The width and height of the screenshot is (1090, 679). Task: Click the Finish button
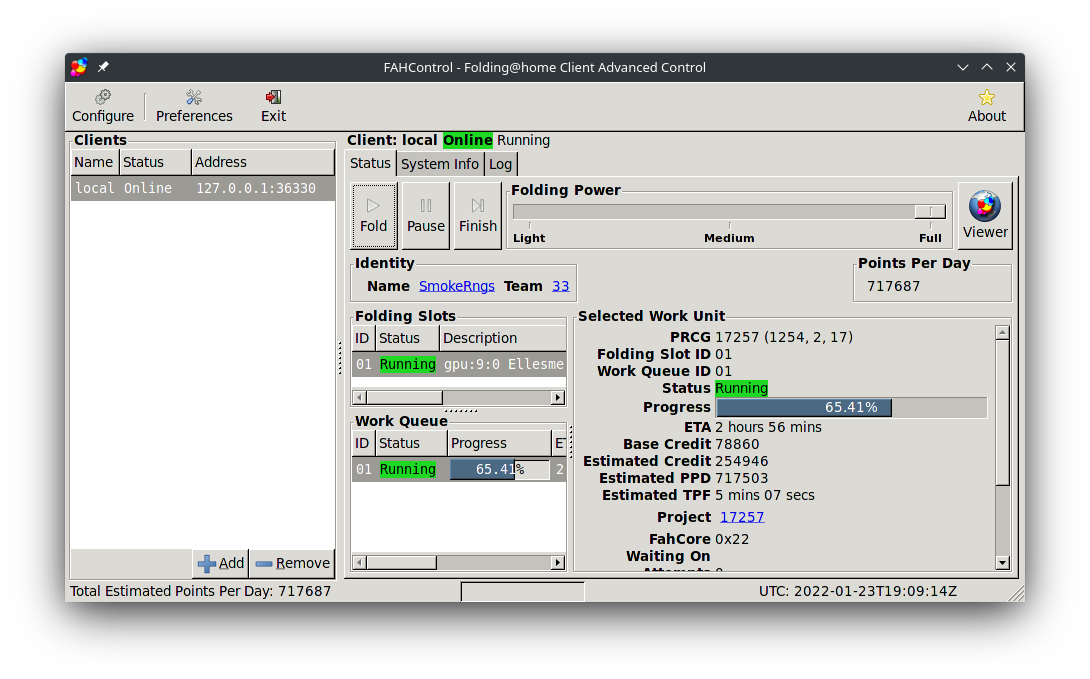point(477,215)
